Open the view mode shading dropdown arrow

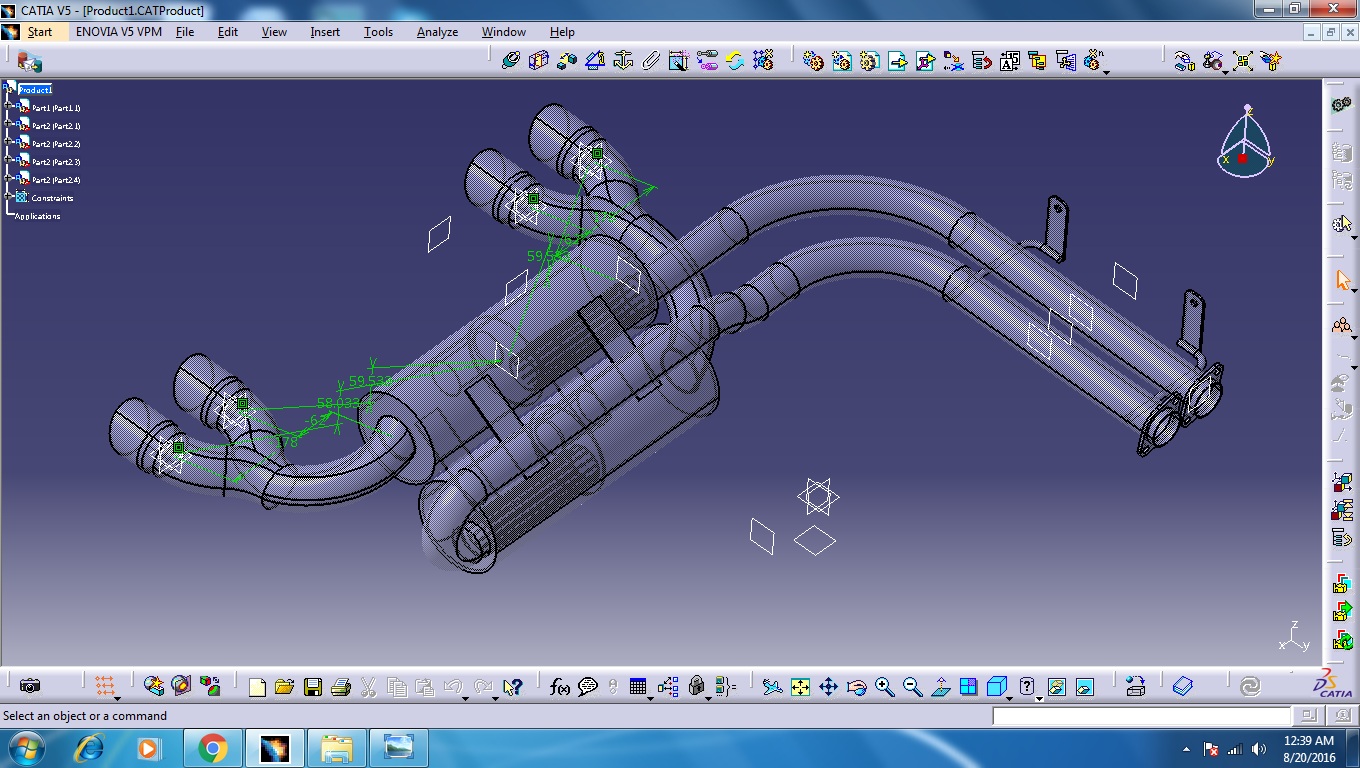pos(1010,696)
